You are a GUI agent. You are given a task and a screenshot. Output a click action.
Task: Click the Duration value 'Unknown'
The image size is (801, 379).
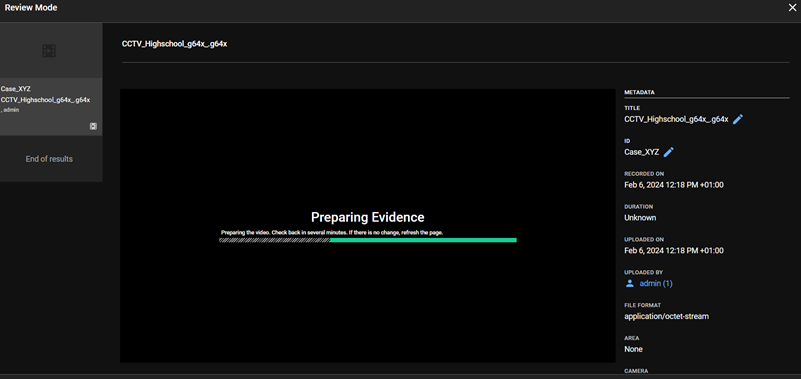tap(640, 218)
